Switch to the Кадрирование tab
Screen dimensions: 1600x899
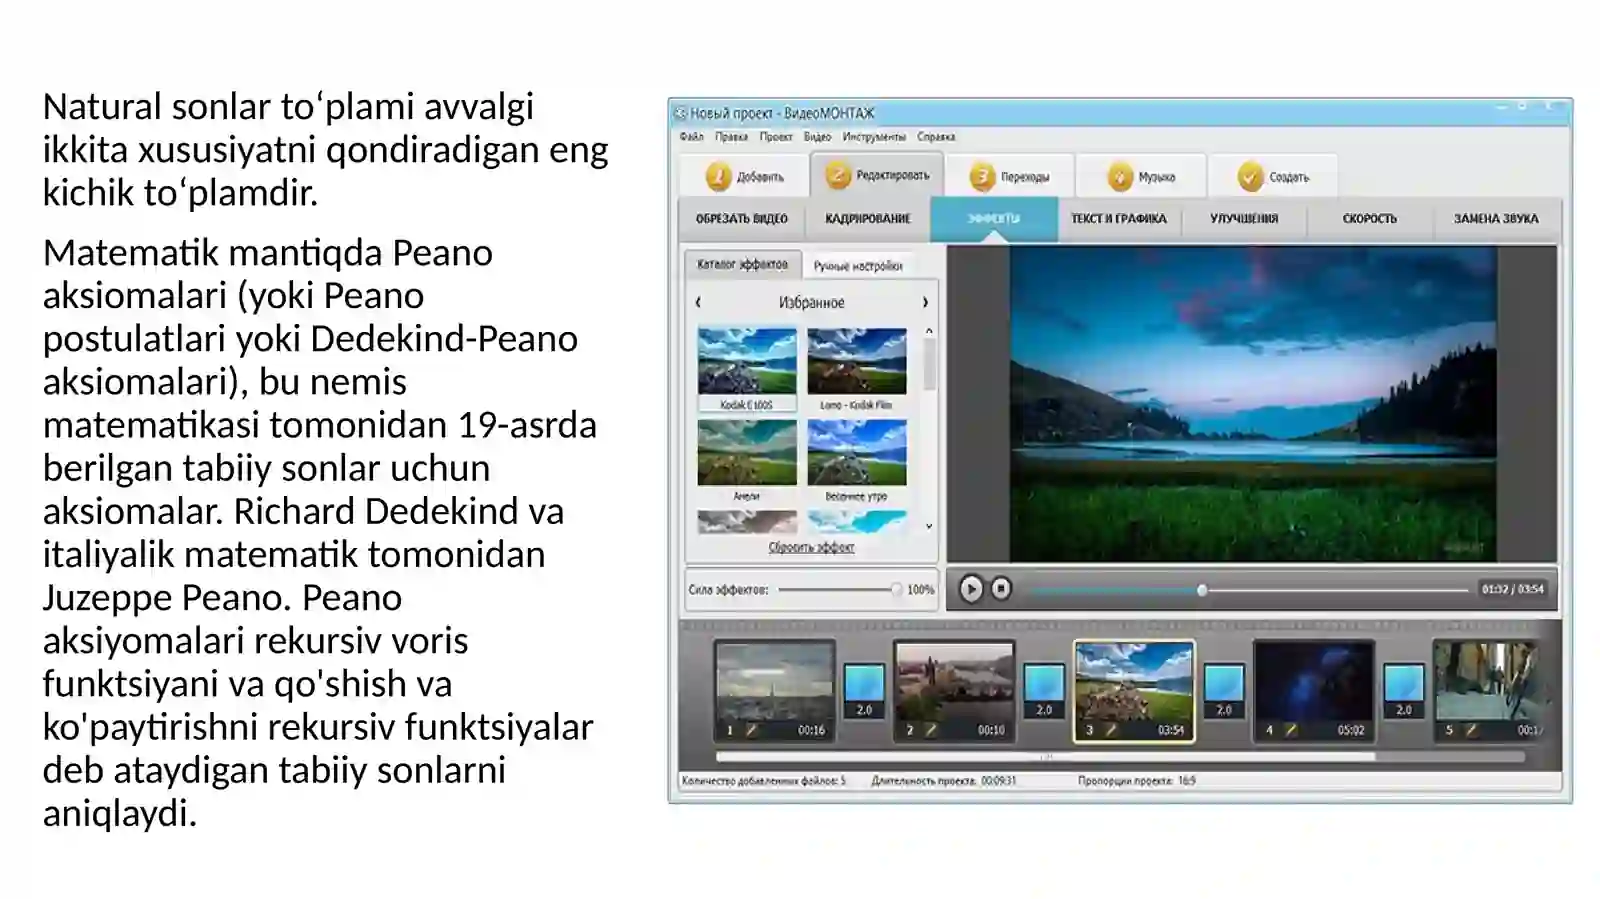[868, 219]
